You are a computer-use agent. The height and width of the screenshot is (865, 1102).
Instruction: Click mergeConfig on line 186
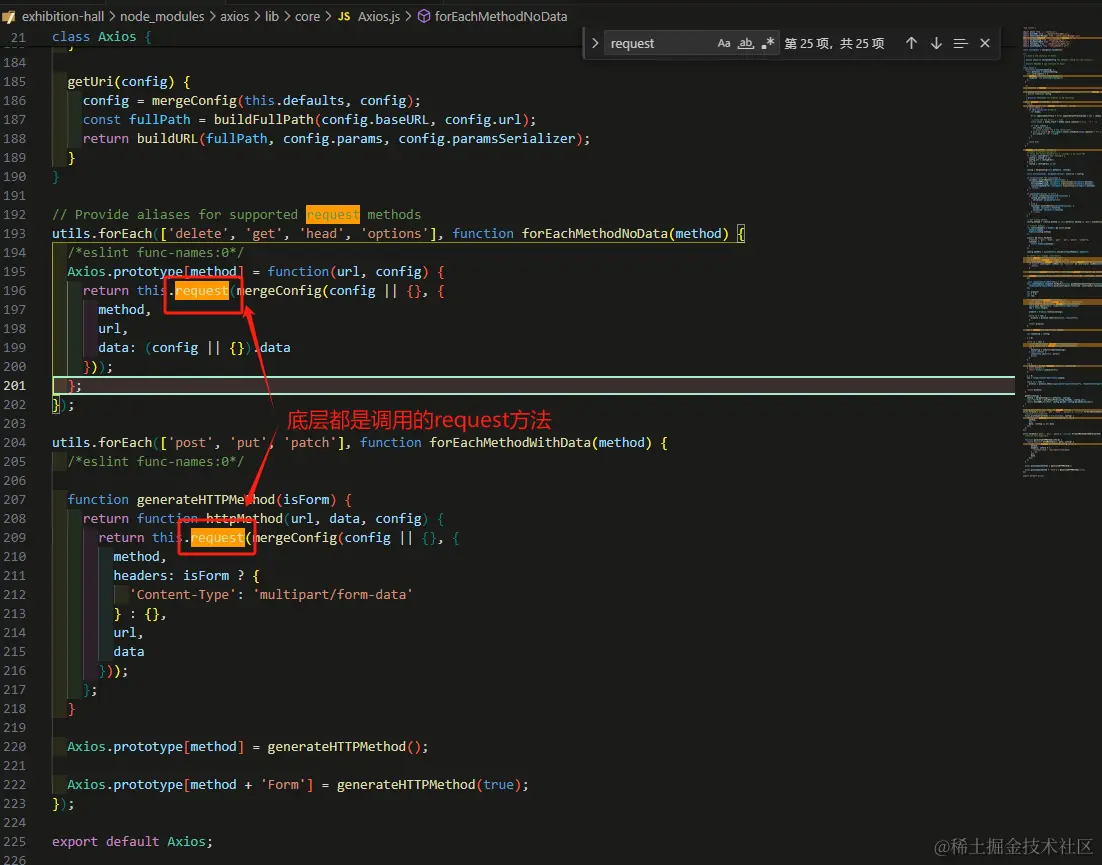(194, 100)
